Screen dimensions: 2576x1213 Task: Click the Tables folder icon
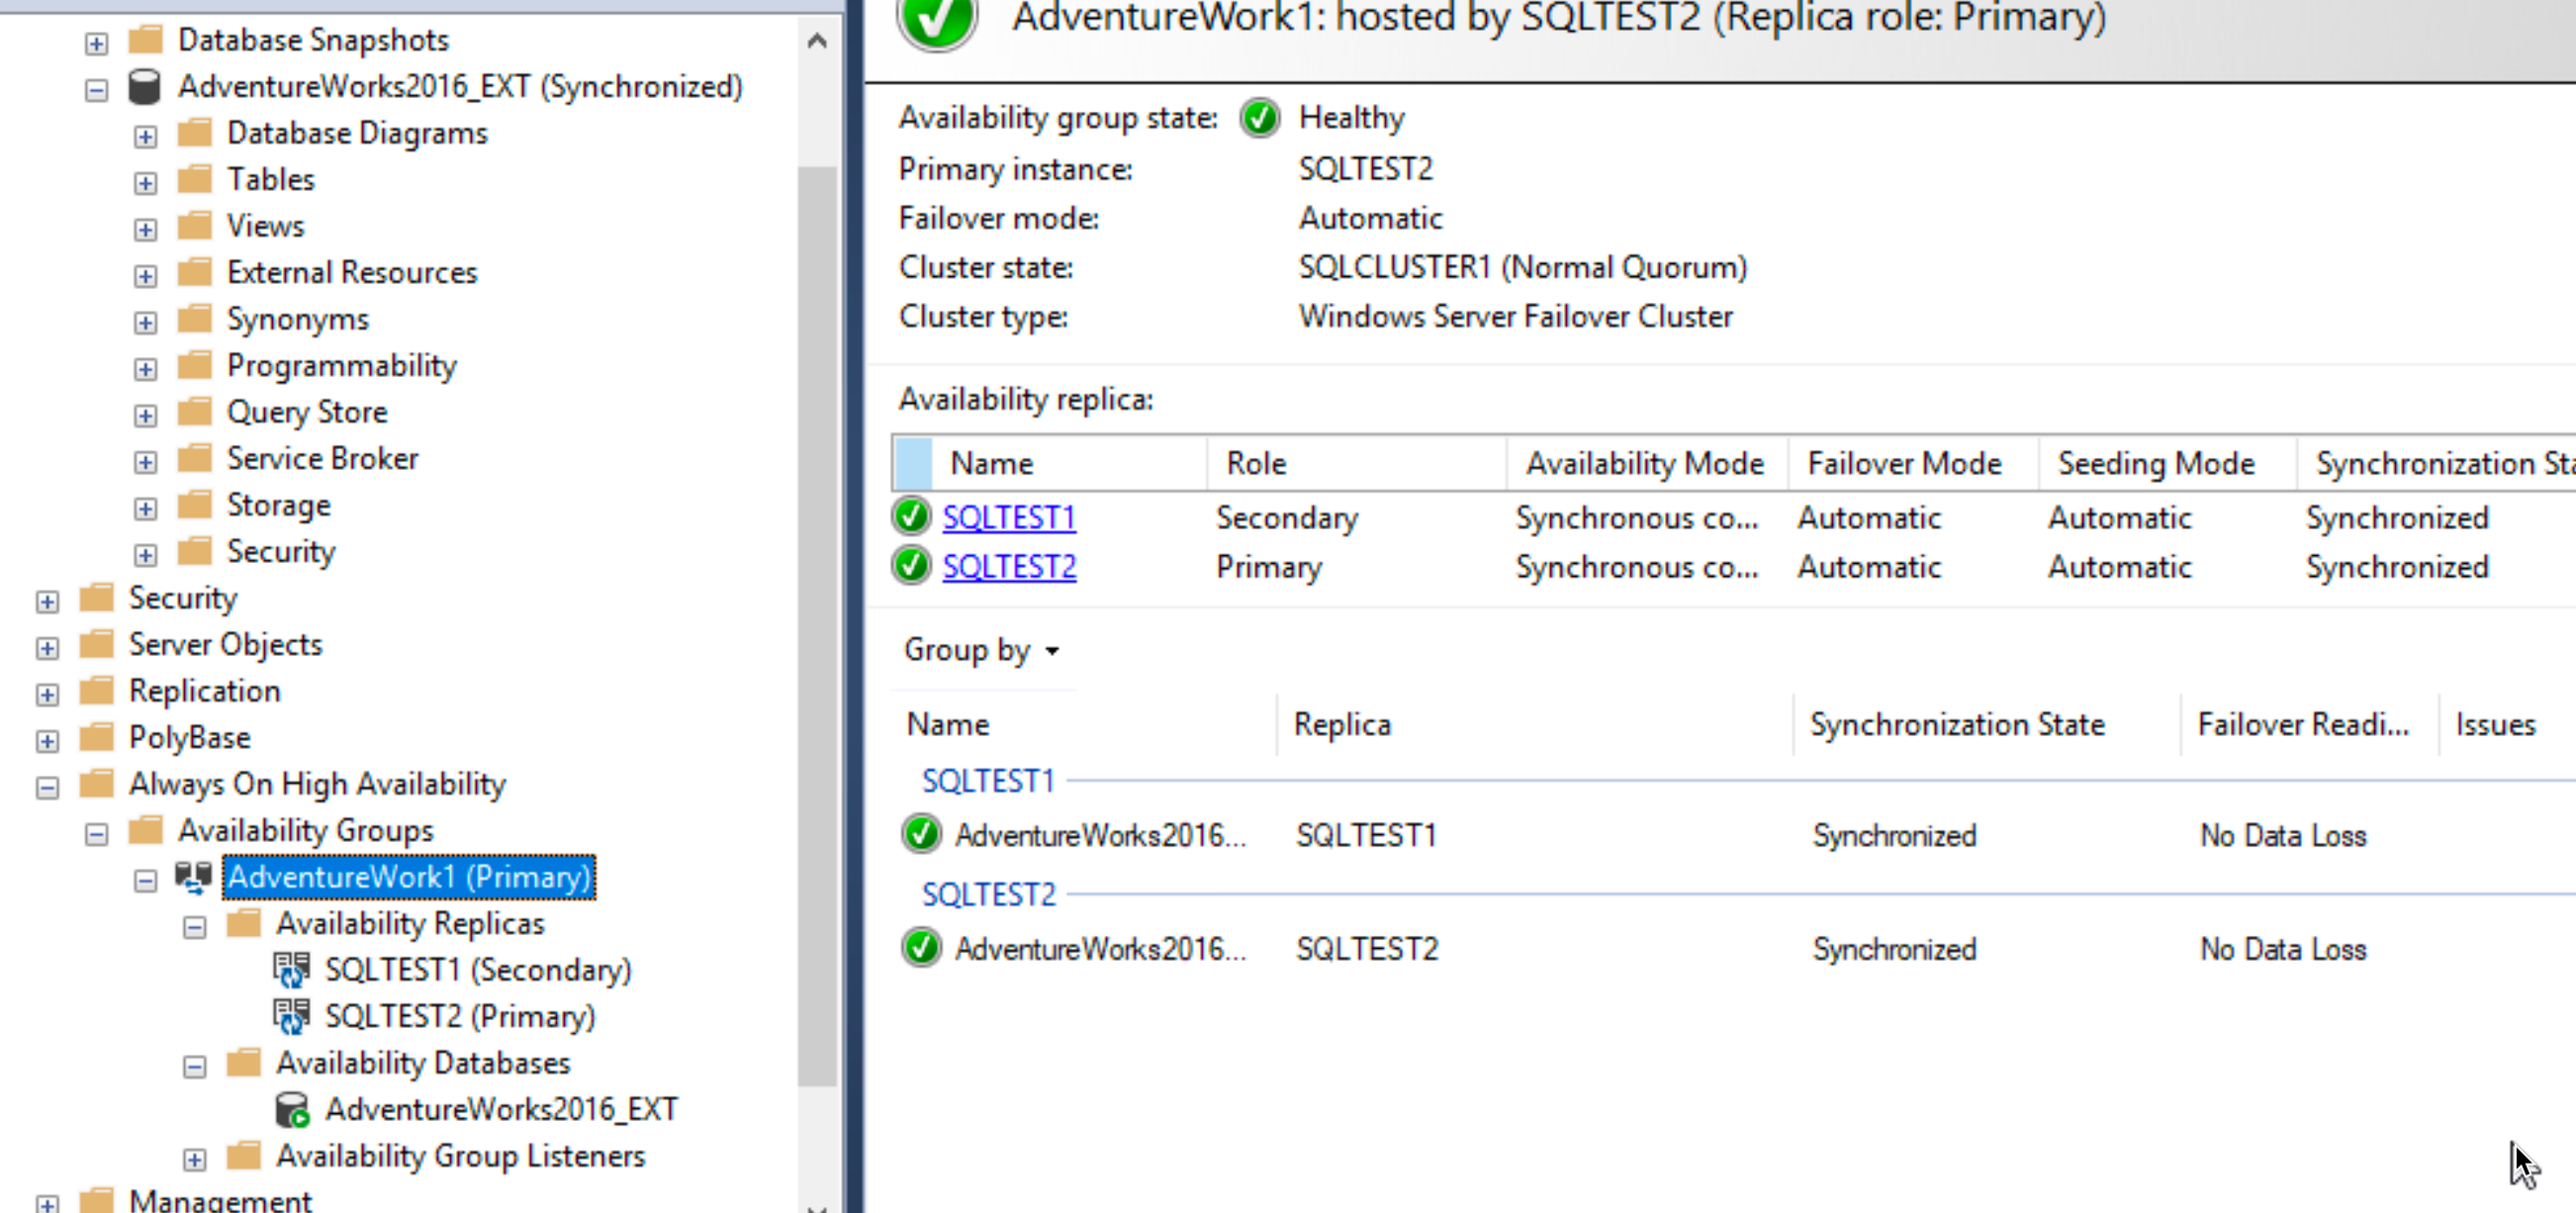tap(195, 179)
